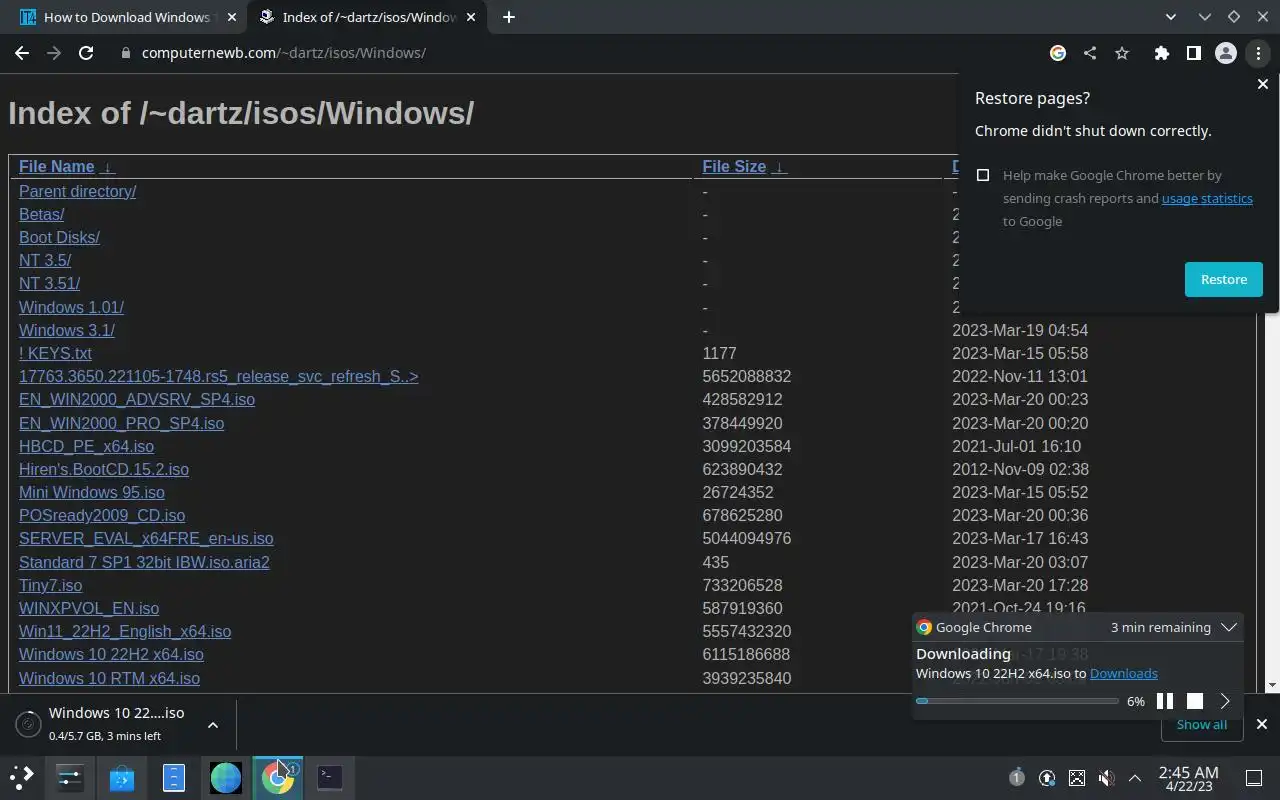Sort by File Name header
The image size is (1280, 800).
(x=56, y=167)
